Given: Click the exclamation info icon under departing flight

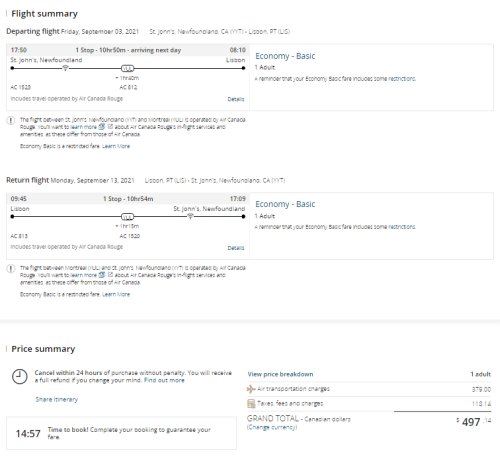Looking at the screenshot, I should point(11,120).
